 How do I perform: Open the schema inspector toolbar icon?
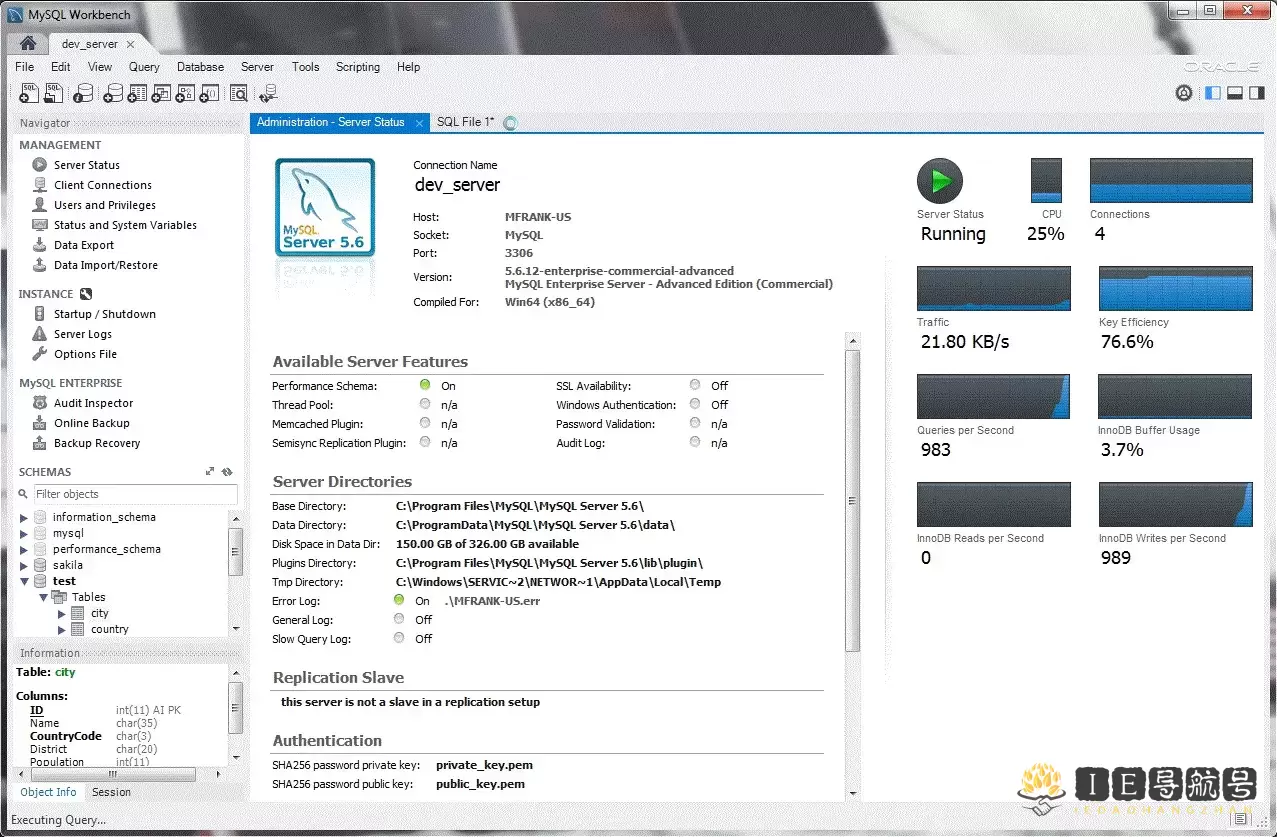(83, 93)
